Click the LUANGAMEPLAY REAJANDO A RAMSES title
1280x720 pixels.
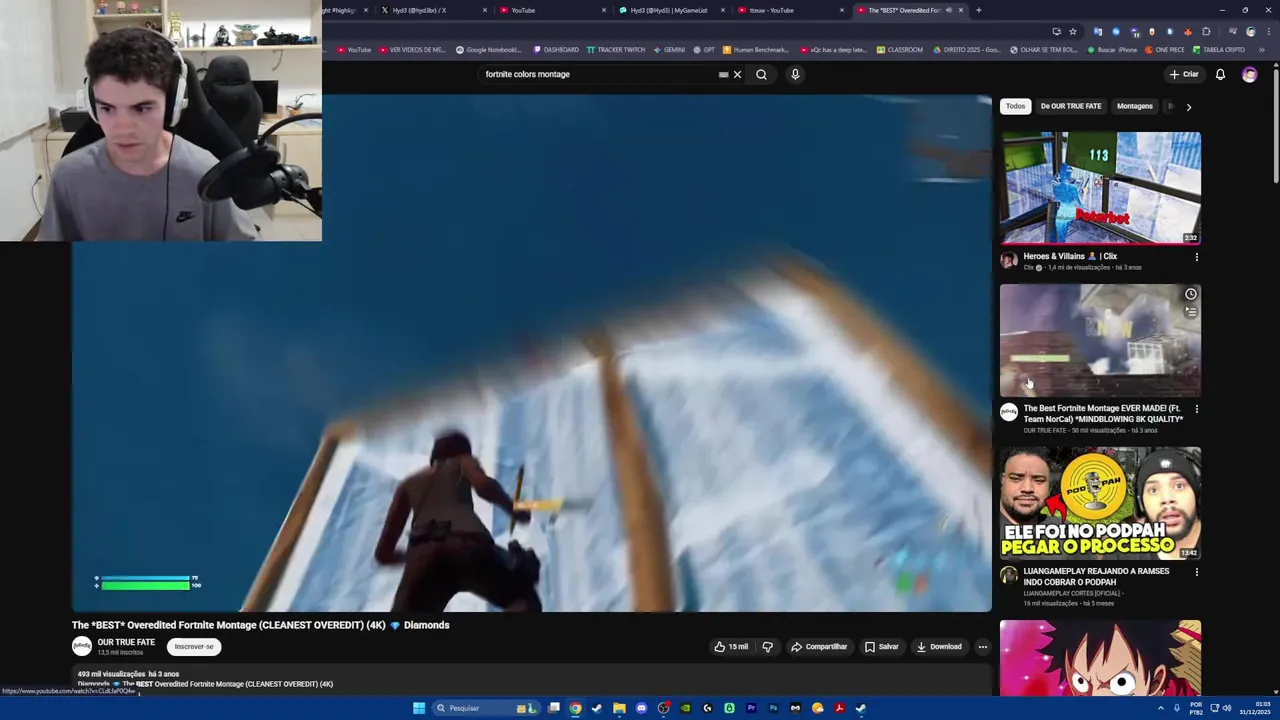pyautogui.click(x=1096, y=576)
